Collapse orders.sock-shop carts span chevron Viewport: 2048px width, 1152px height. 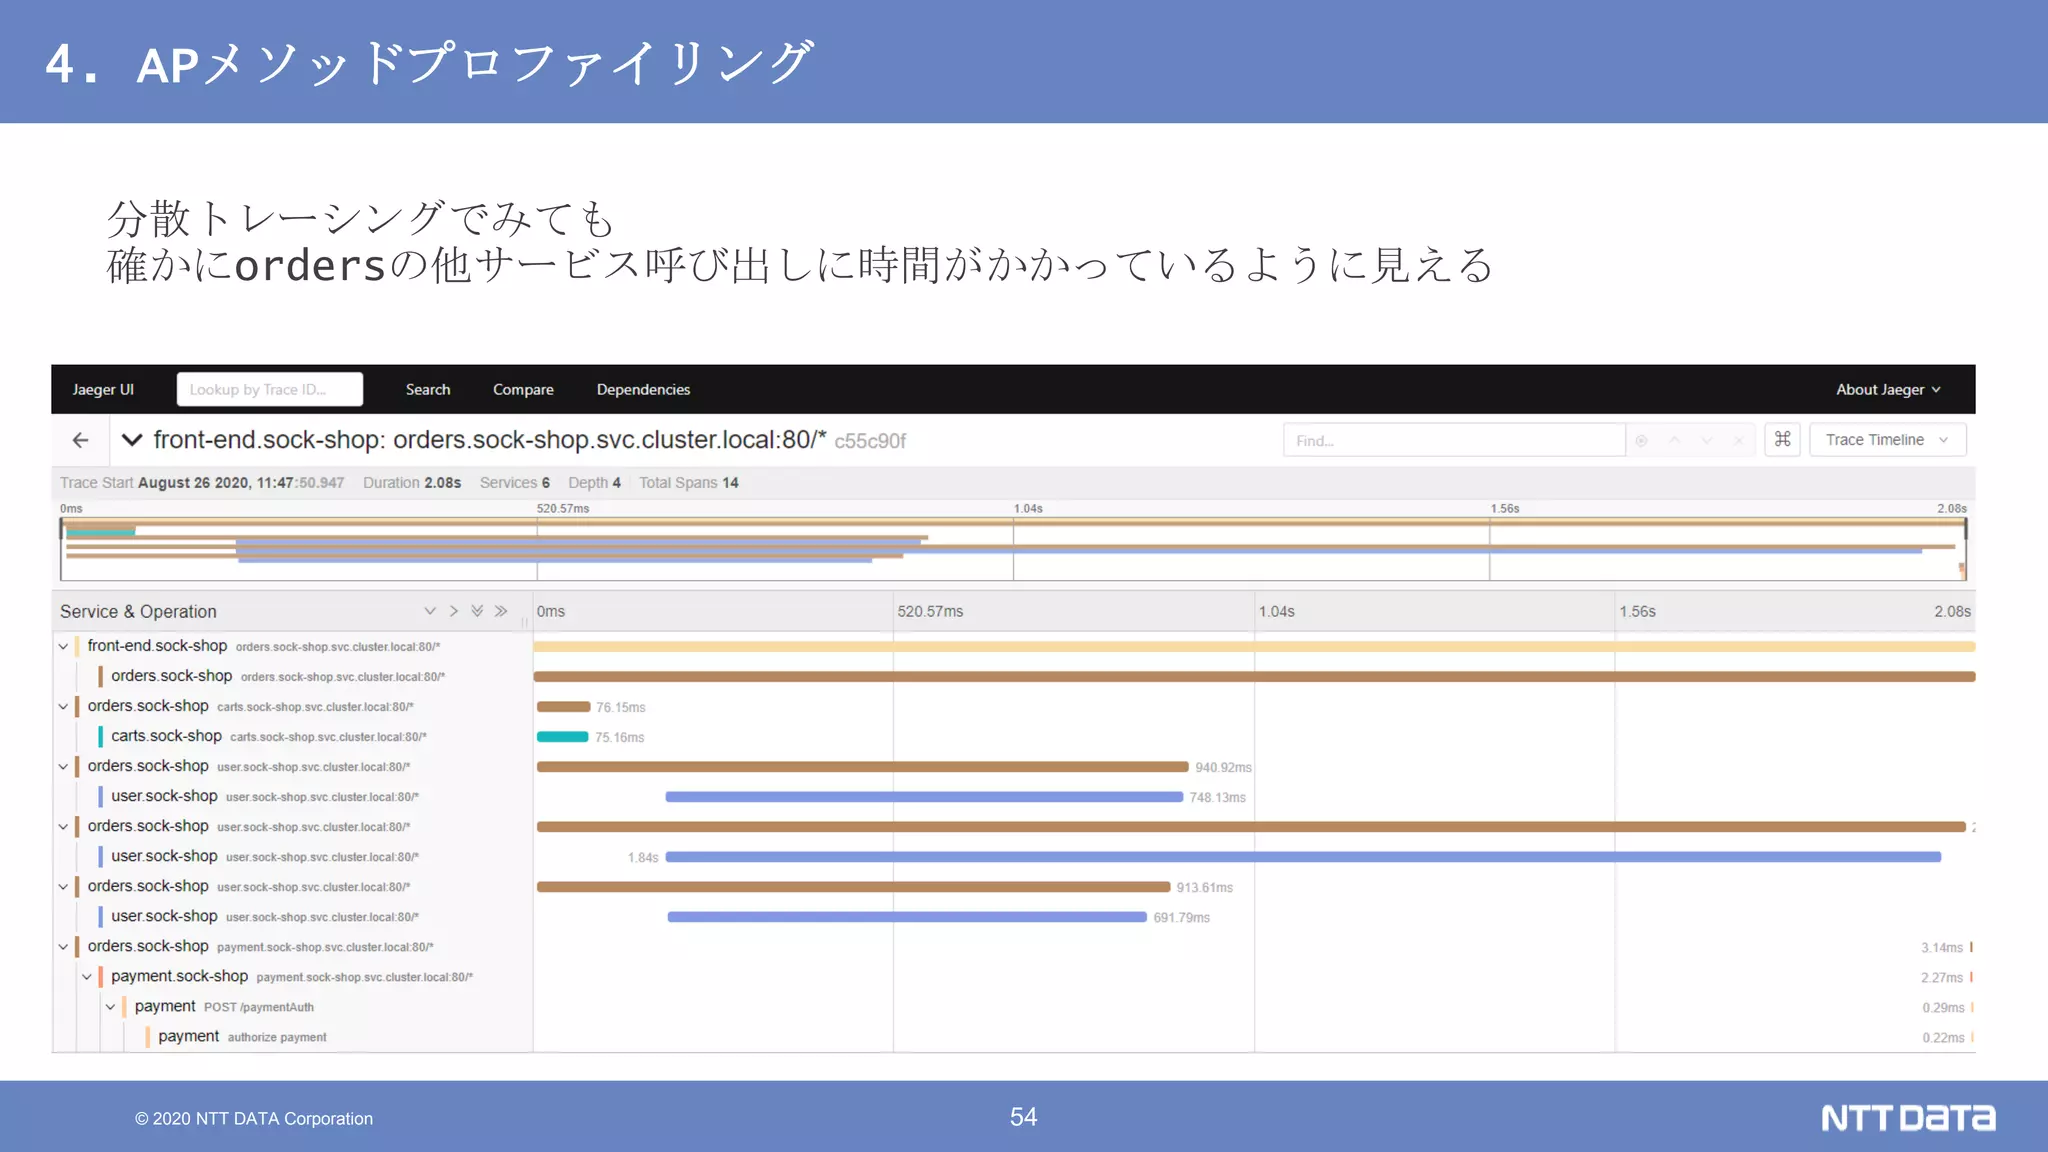(63, 707)
